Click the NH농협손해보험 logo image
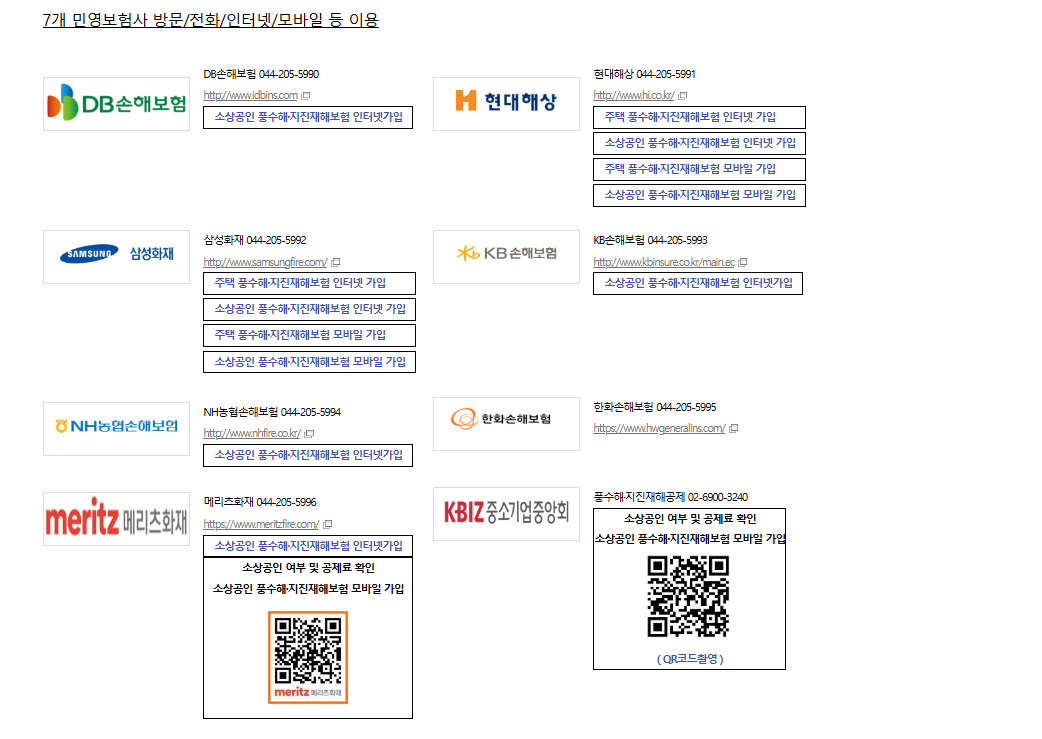This screenshot has width=1042, height=739. point(116,429)
